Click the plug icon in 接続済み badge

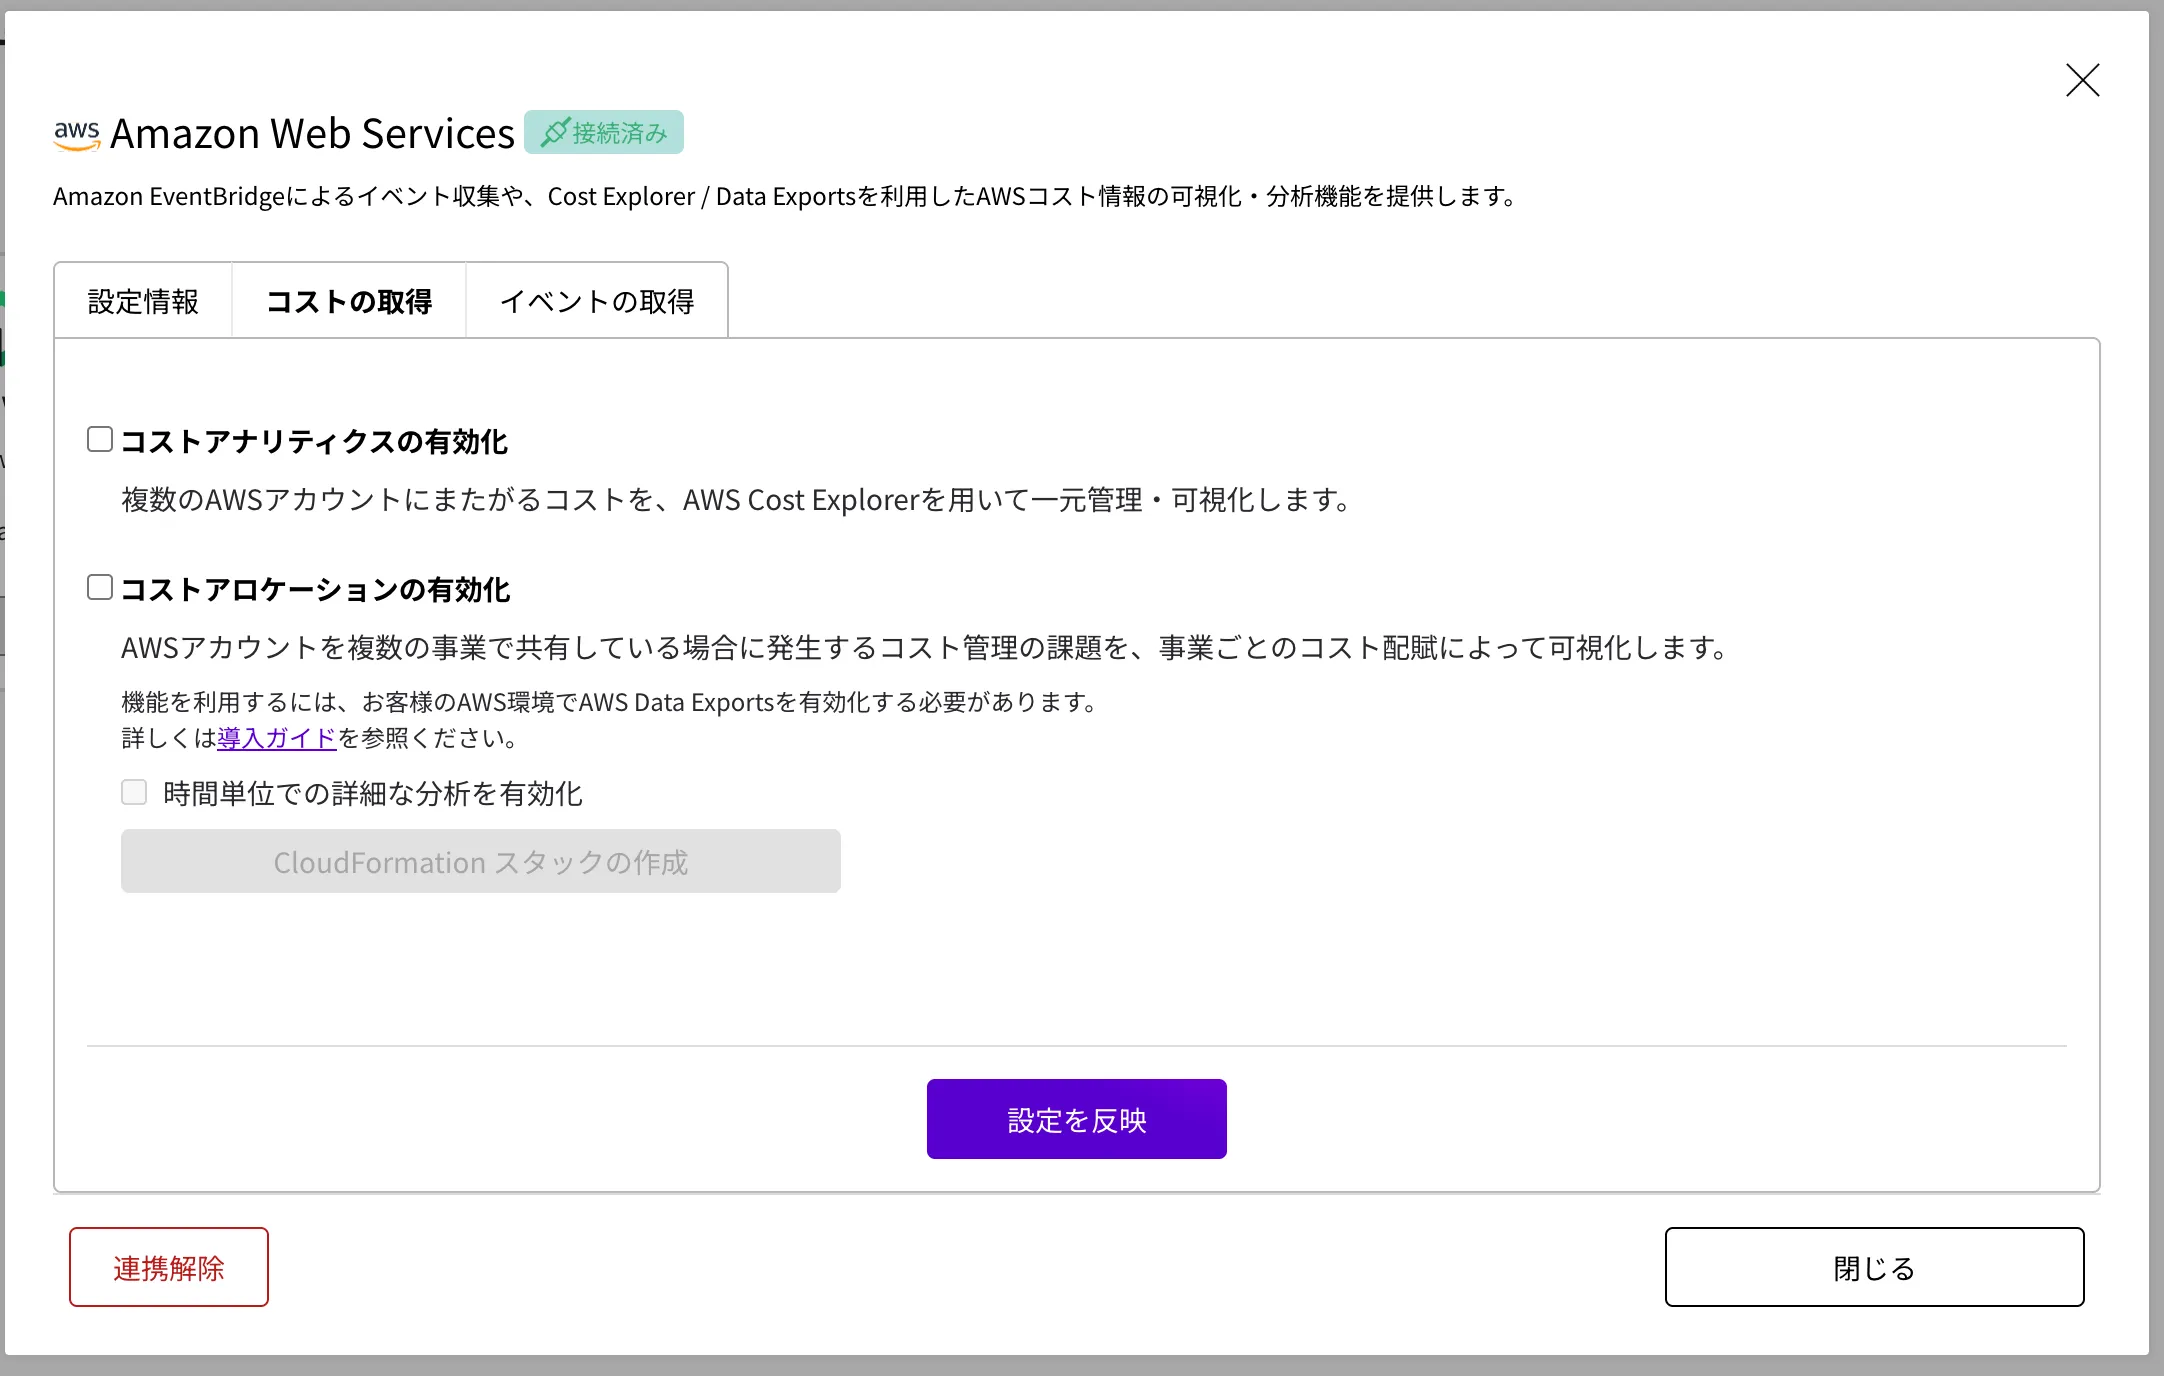click(555, 132)
